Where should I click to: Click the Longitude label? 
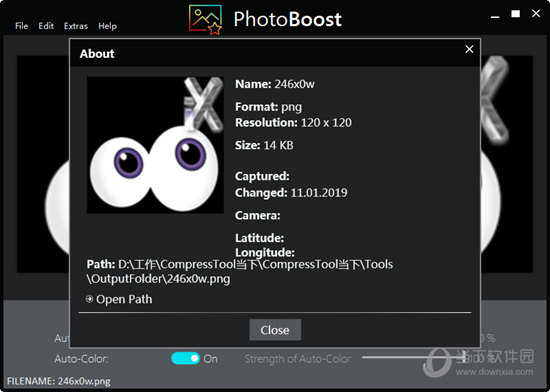pyautogui.click(x=265, y=252)
